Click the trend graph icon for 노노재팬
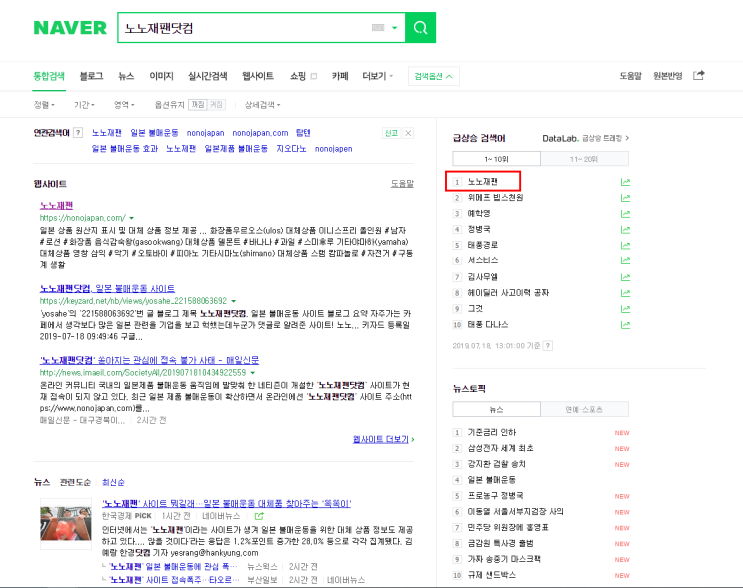This screenshot has height=588, width=743. click(625, 182)
